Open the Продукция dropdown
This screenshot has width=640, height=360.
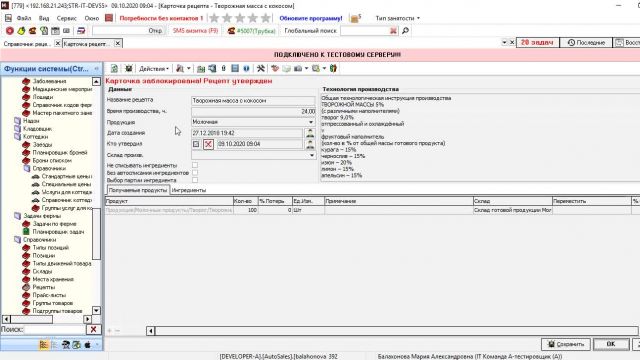311,122
